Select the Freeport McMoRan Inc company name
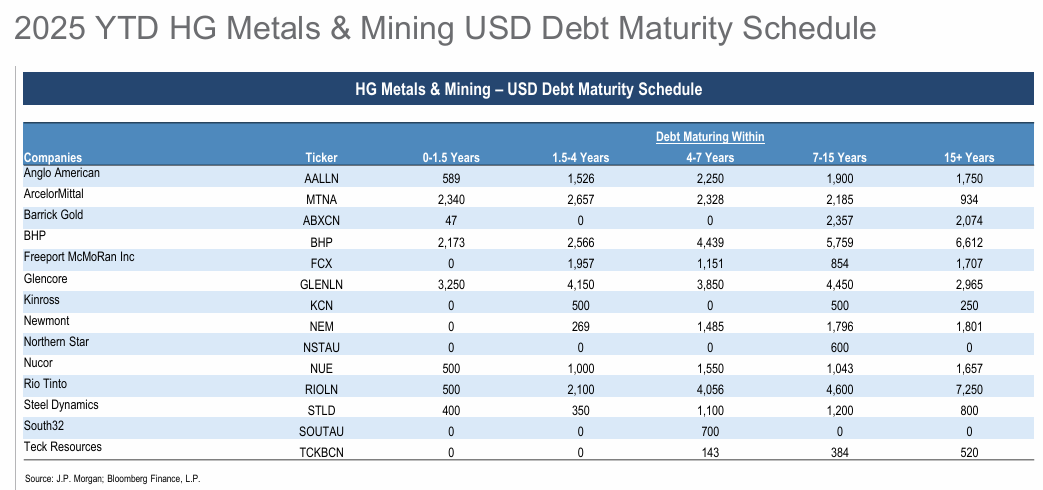The height and width of the screenshot is (490, 1043). (x=79, y=257)
